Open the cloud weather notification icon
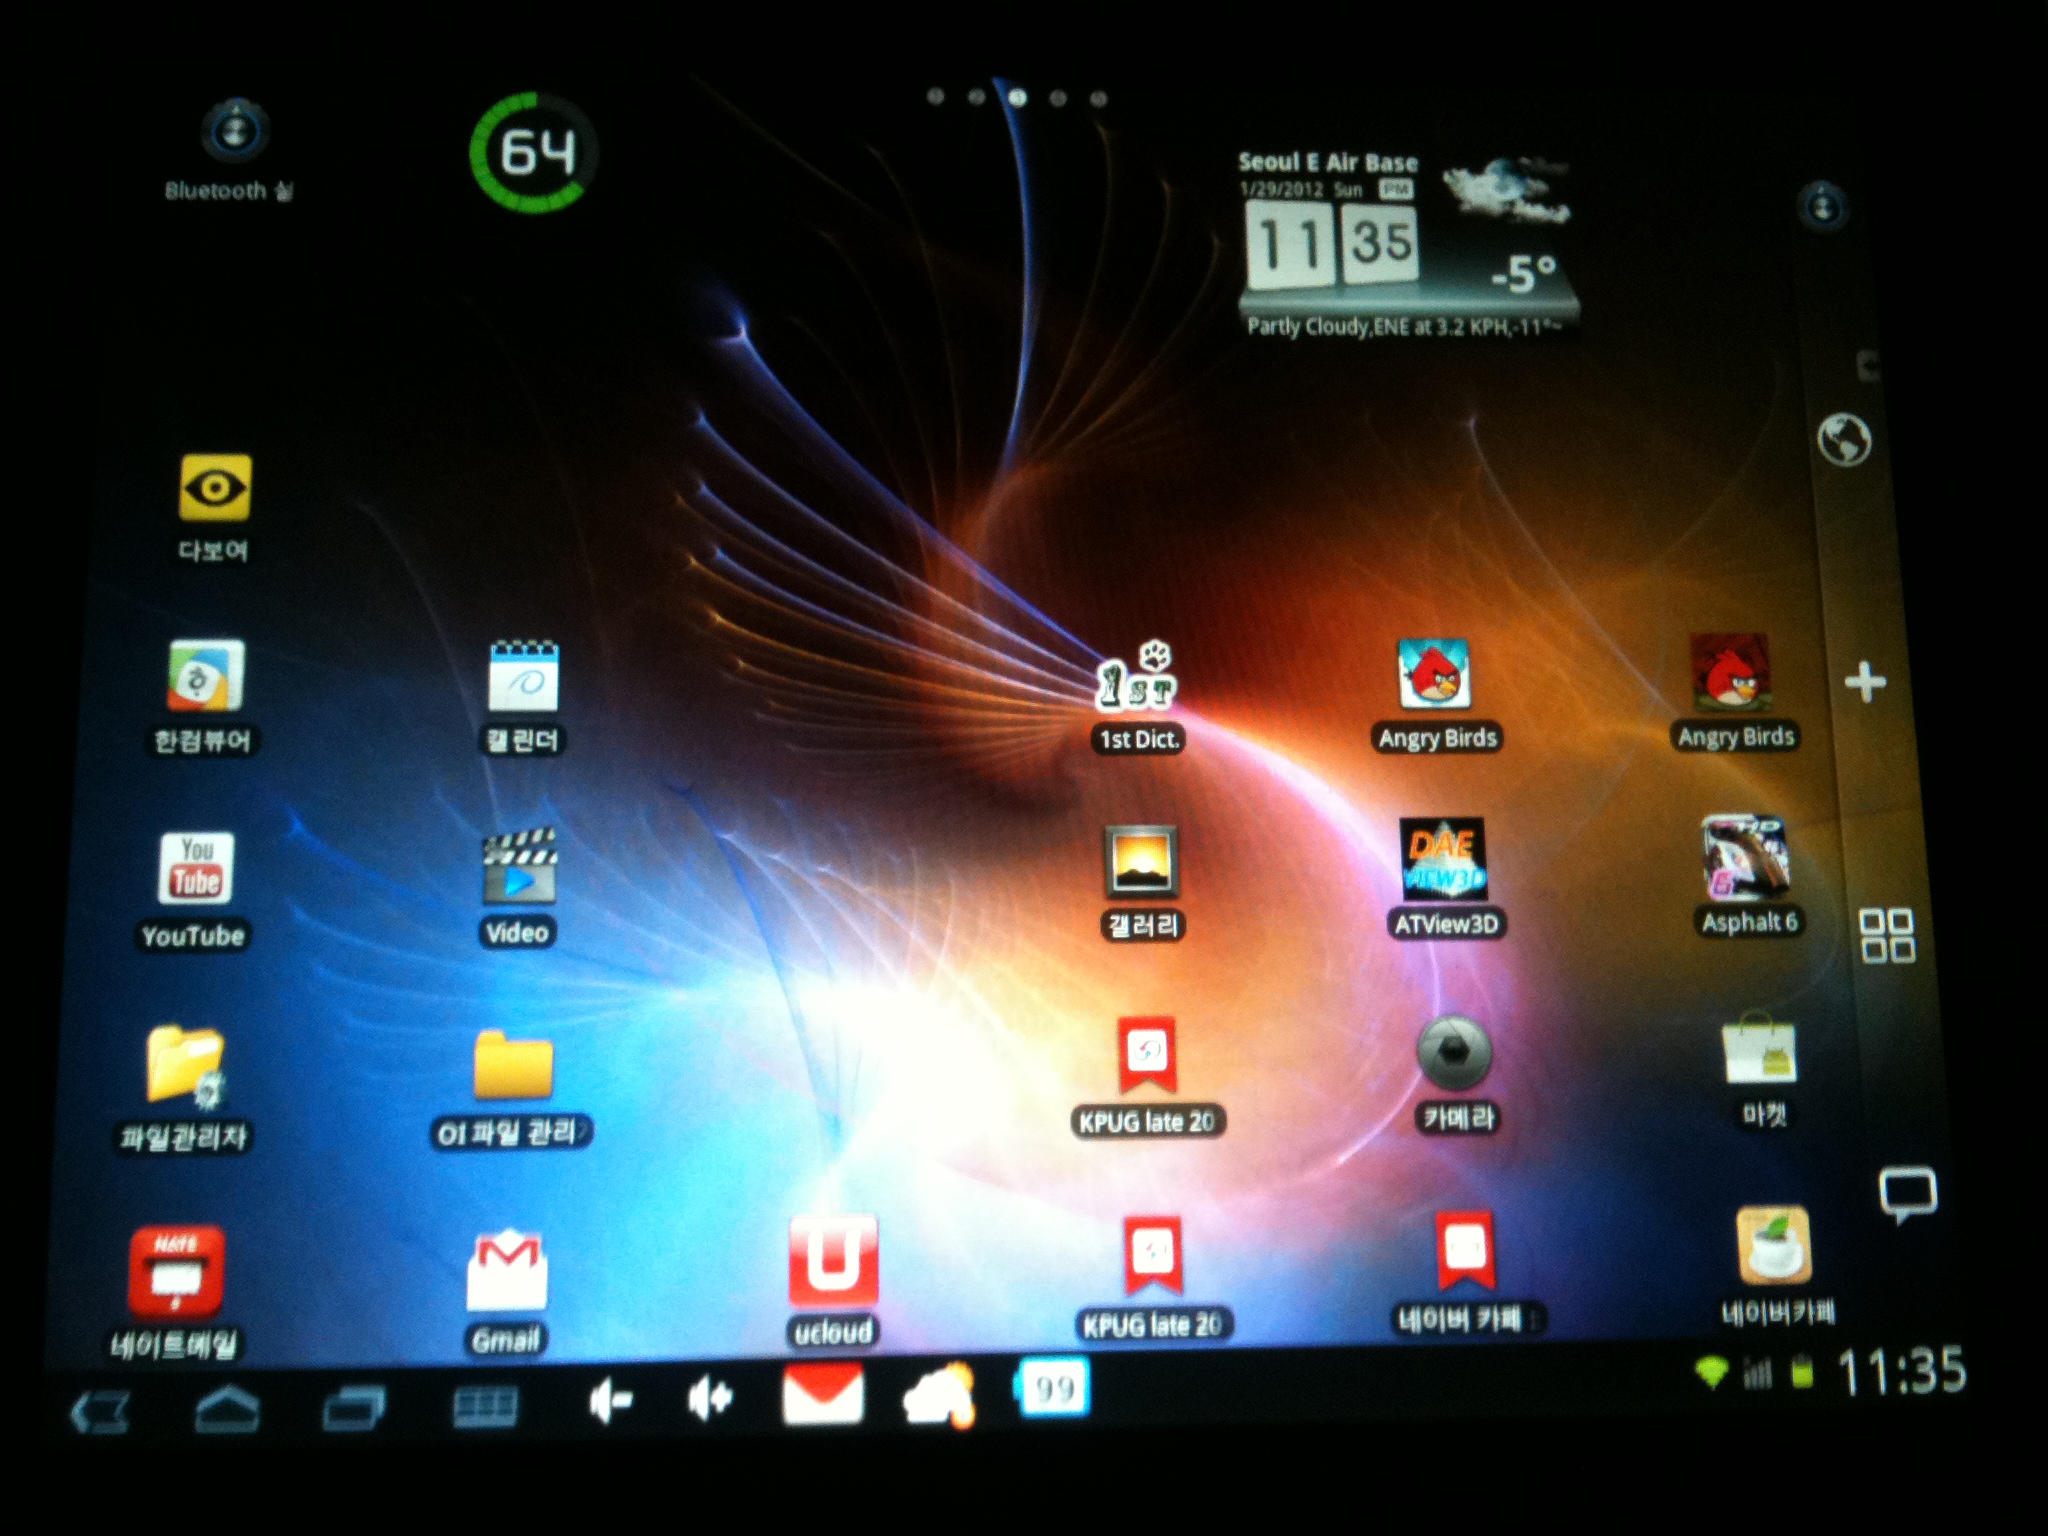Viewport: 2048px width, 1536px height. [938, 1393]
